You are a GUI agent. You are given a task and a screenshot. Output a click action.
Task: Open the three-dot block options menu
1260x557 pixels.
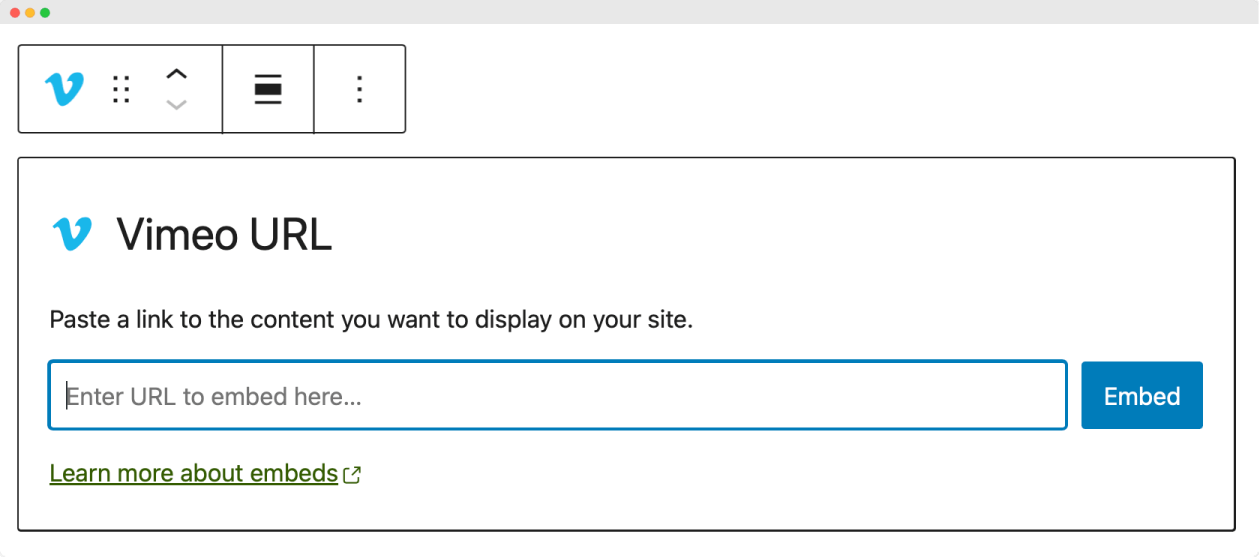360,89
